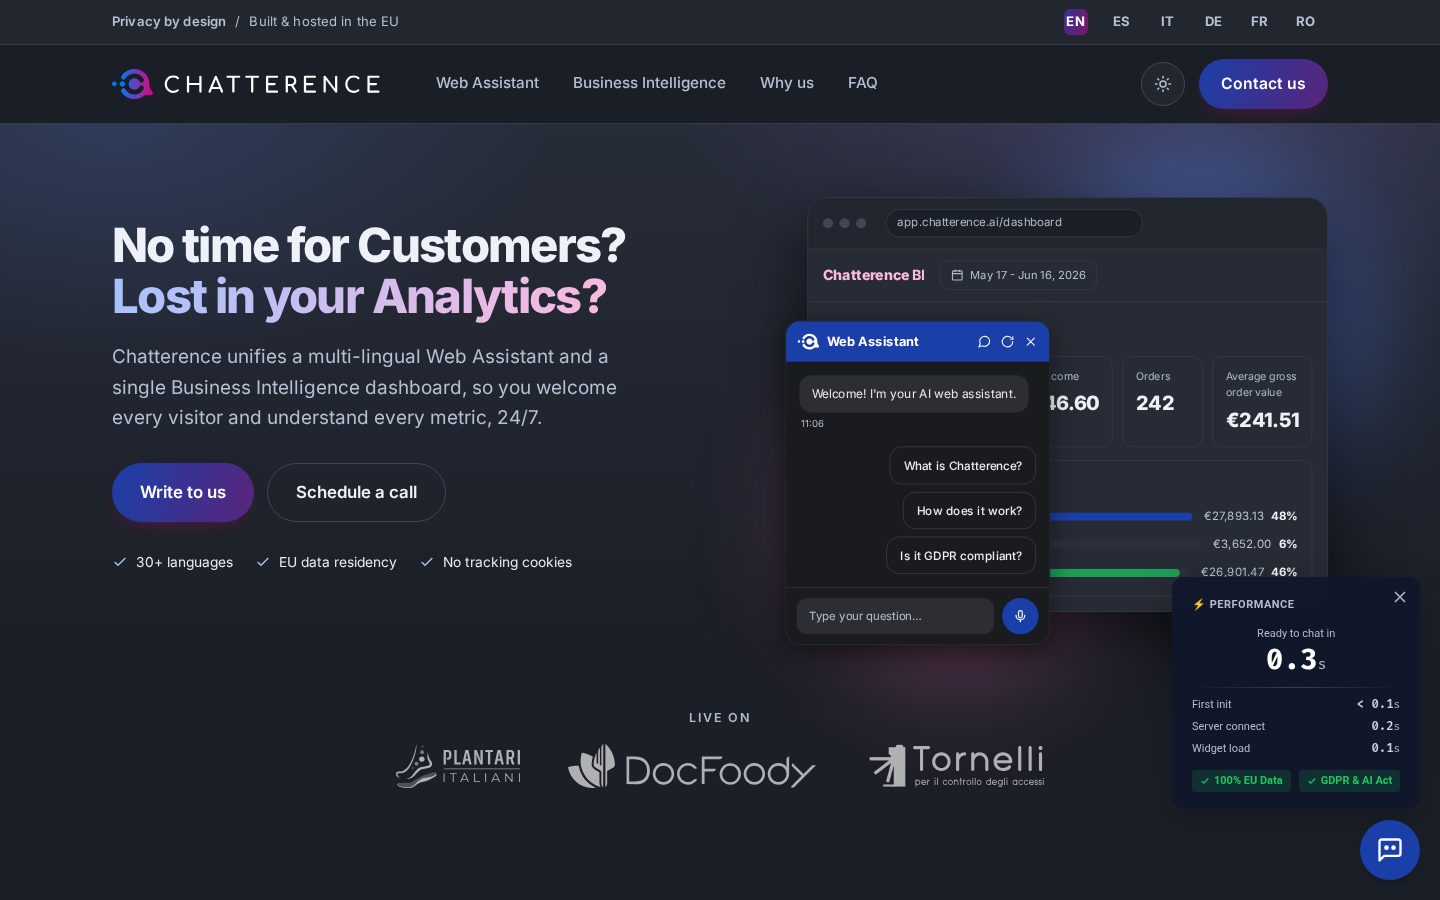Switch language to RO
This screenshot has height=900, width=1440.
(x=1305, y=21)
